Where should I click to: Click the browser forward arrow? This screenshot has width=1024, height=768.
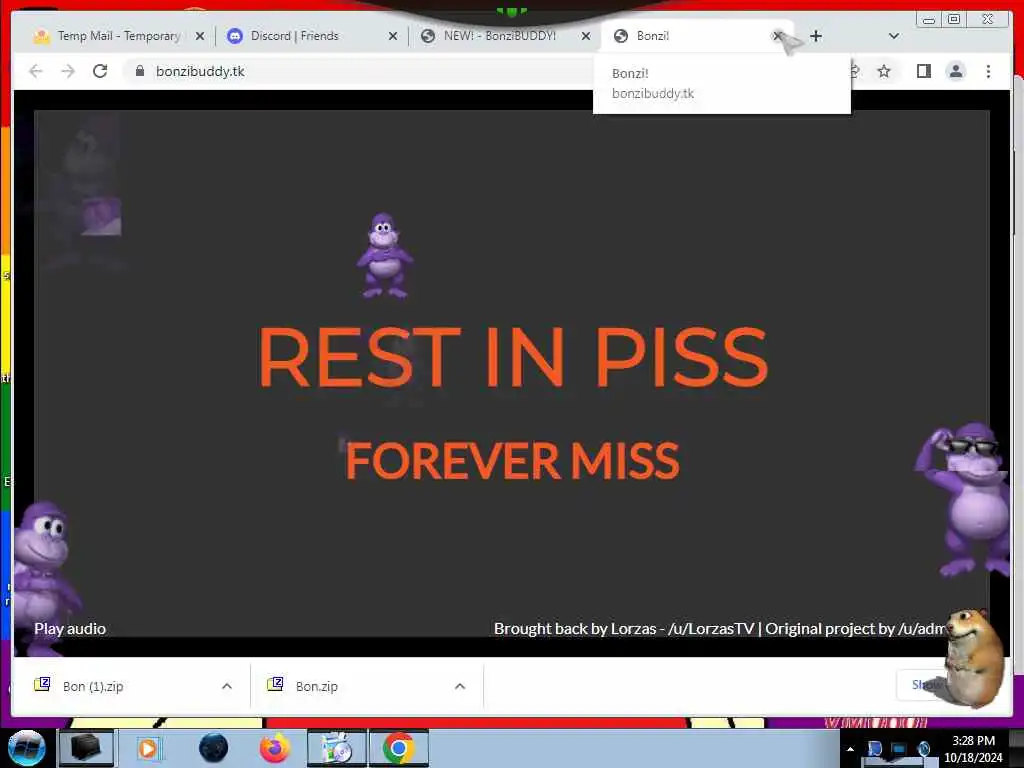point(68,71)
